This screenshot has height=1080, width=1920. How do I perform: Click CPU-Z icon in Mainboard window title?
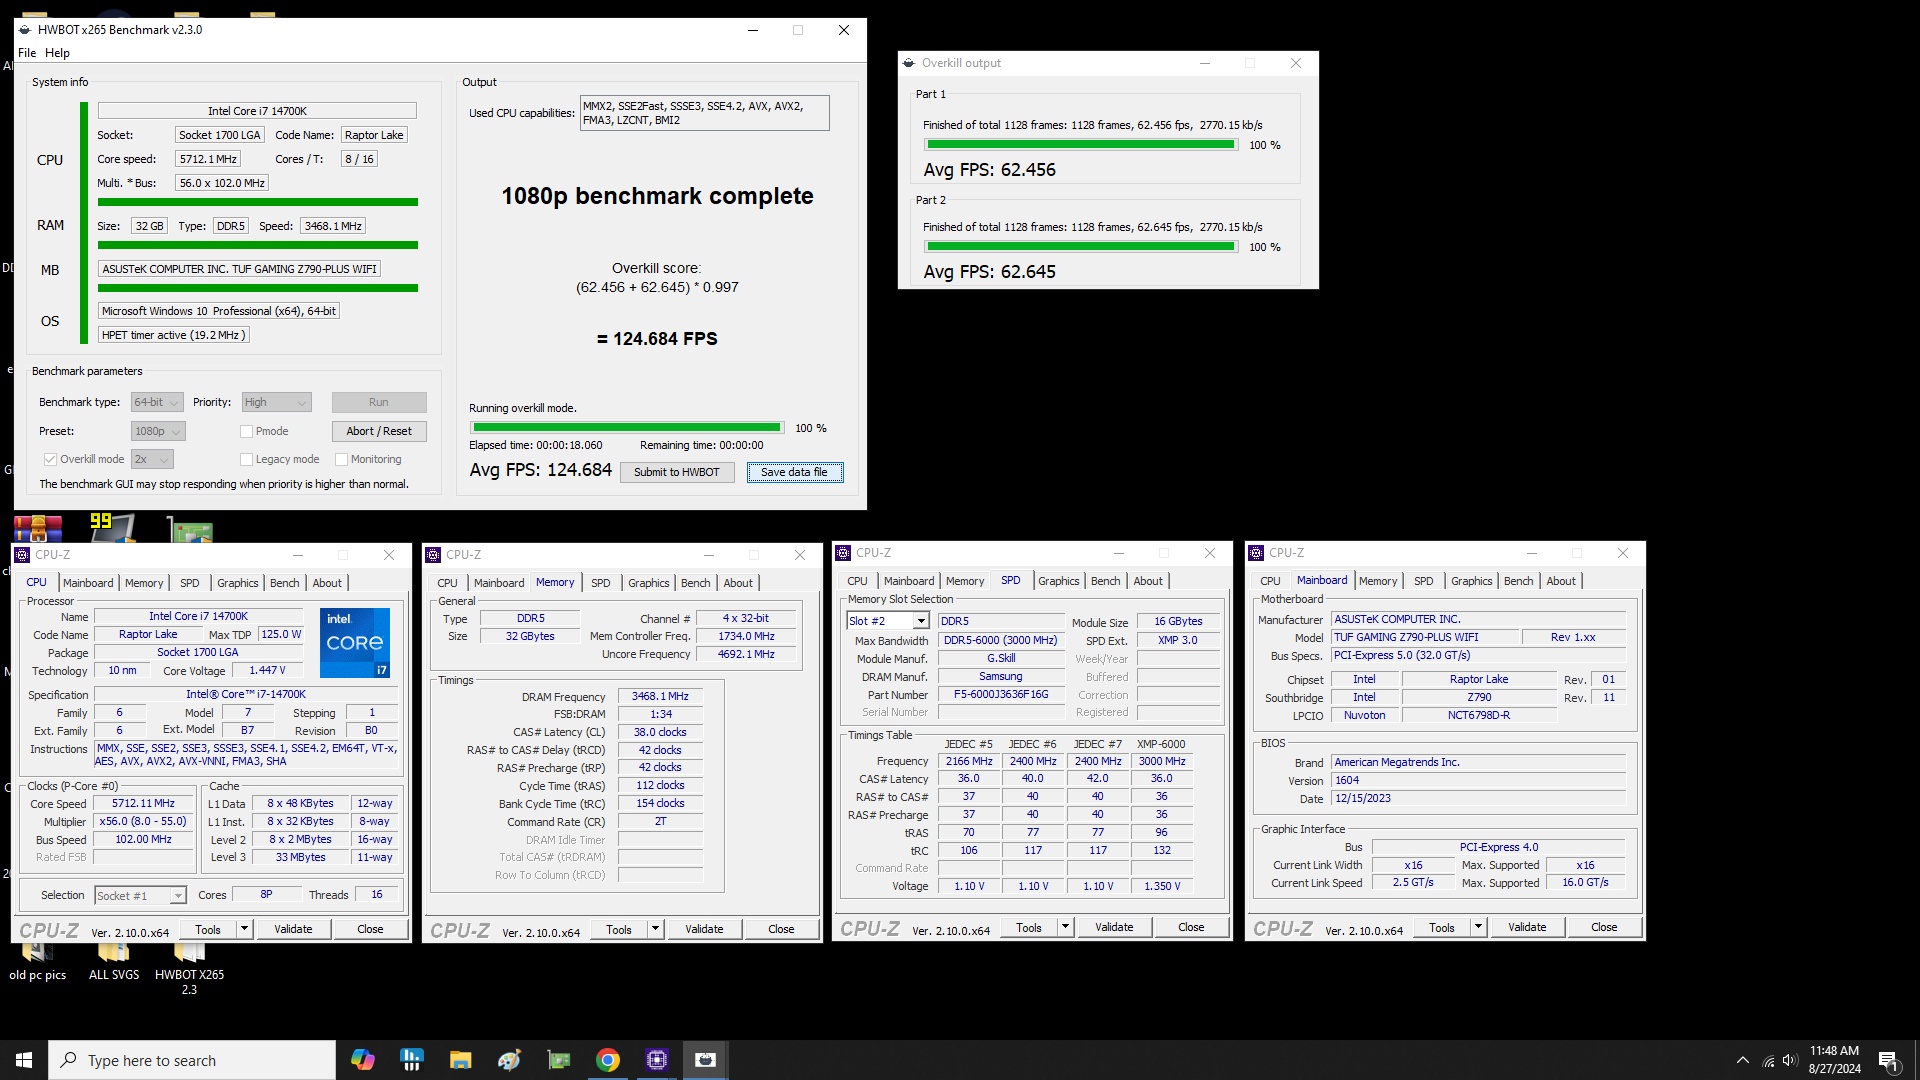[1256, 553]
